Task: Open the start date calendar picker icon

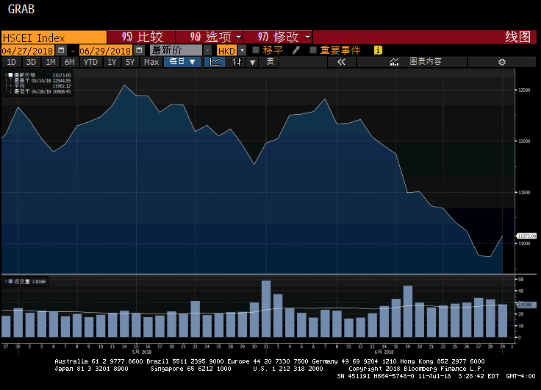Action: [x=61, y=50]
